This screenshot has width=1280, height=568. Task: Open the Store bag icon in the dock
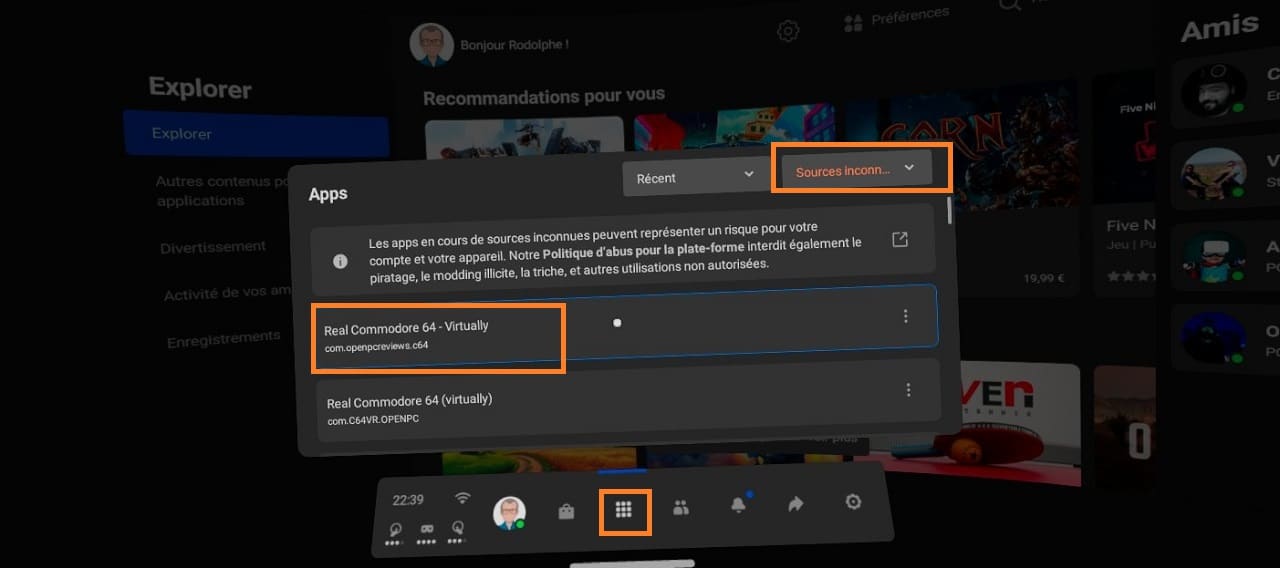(567, 512)
